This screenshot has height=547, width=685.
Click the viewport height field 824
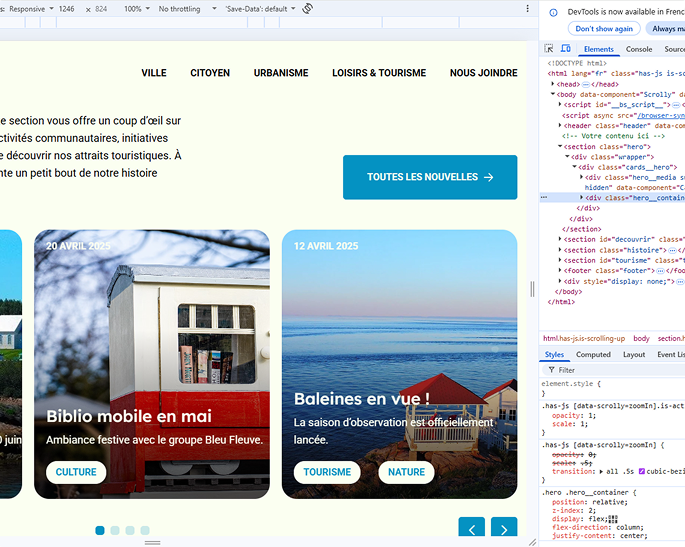[x=101, y=9]
